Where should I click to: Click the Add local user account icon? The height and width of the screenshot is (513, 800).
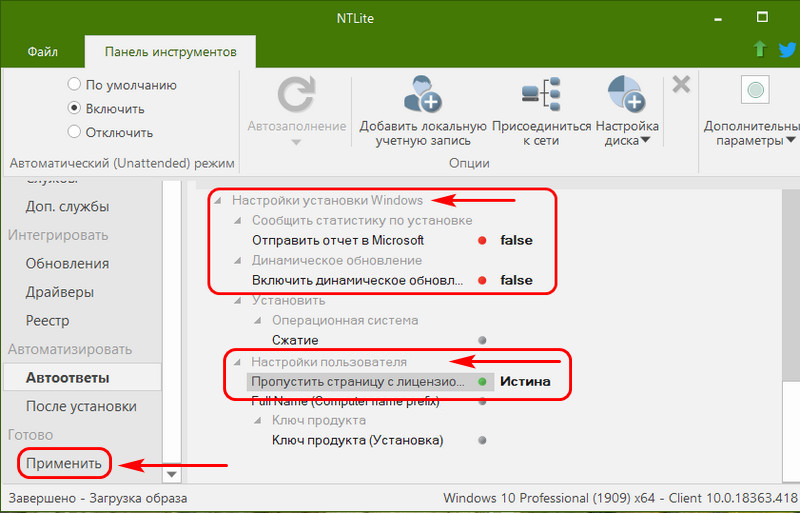pos(422,94)
